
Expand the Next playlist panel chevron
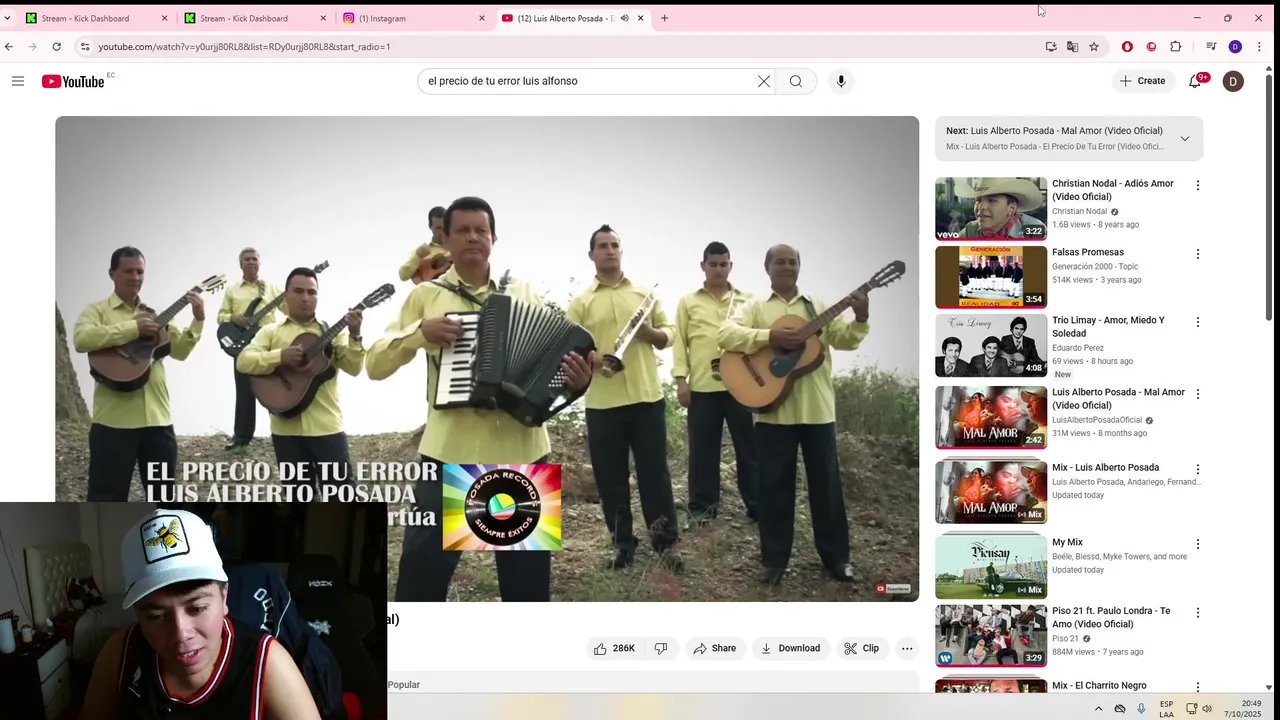1185,138
